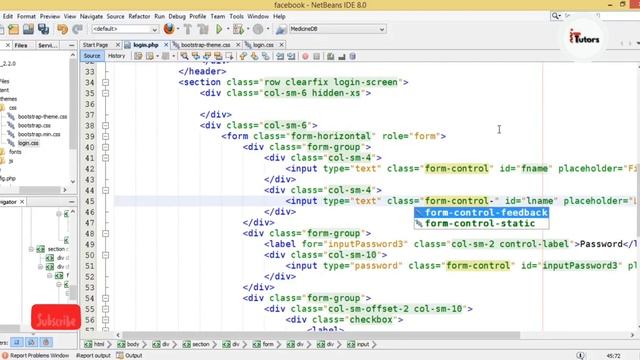This screenshot has width=640, height=360.
Task: Click the Save All toolbar icon
Action: point(43,29)
